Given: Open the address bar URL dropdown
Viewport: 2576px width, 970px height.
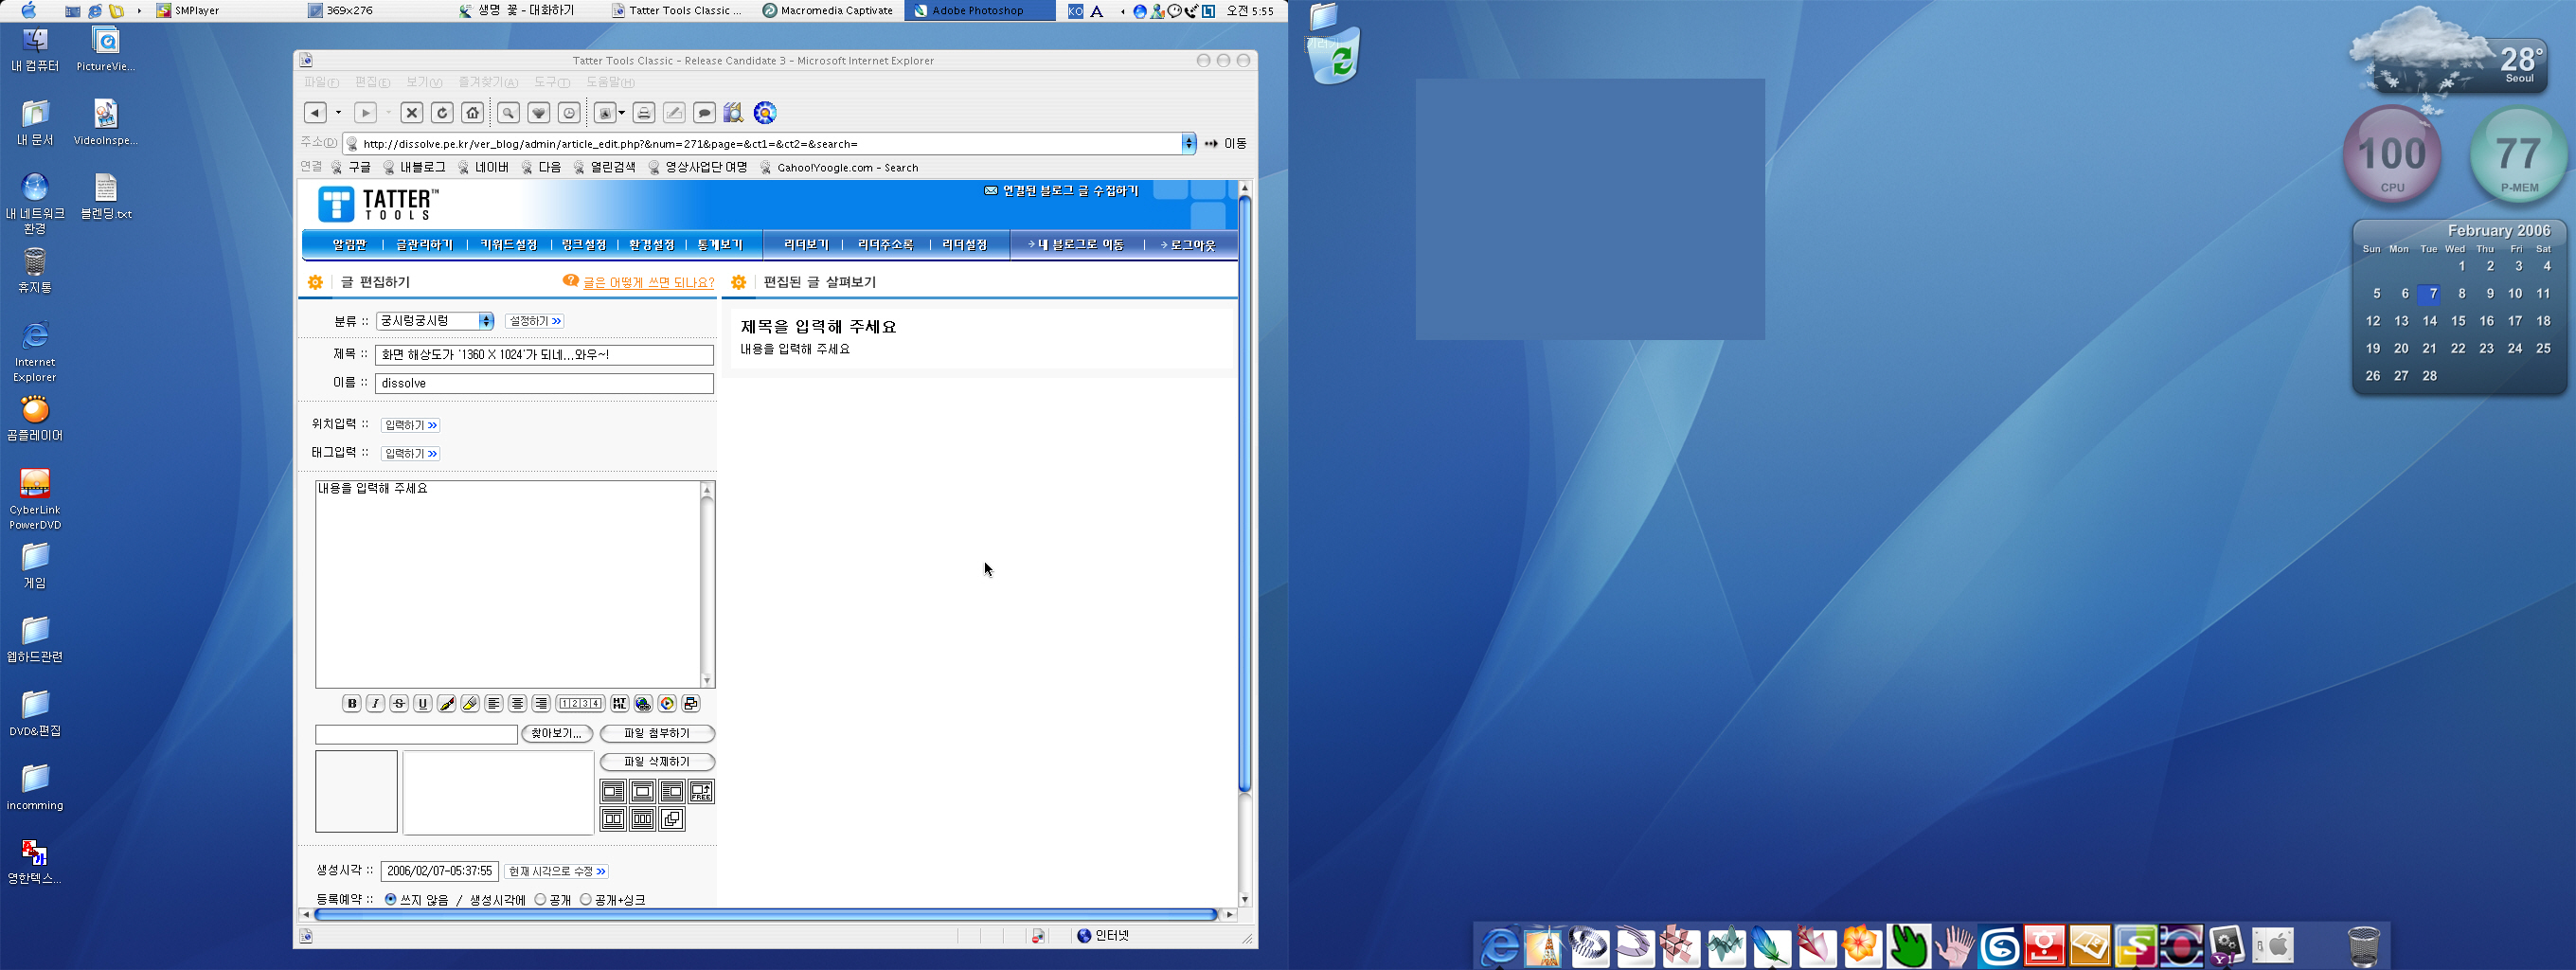Looking at the screenshot, I should pyautogui.click(x=1188, y=143).
